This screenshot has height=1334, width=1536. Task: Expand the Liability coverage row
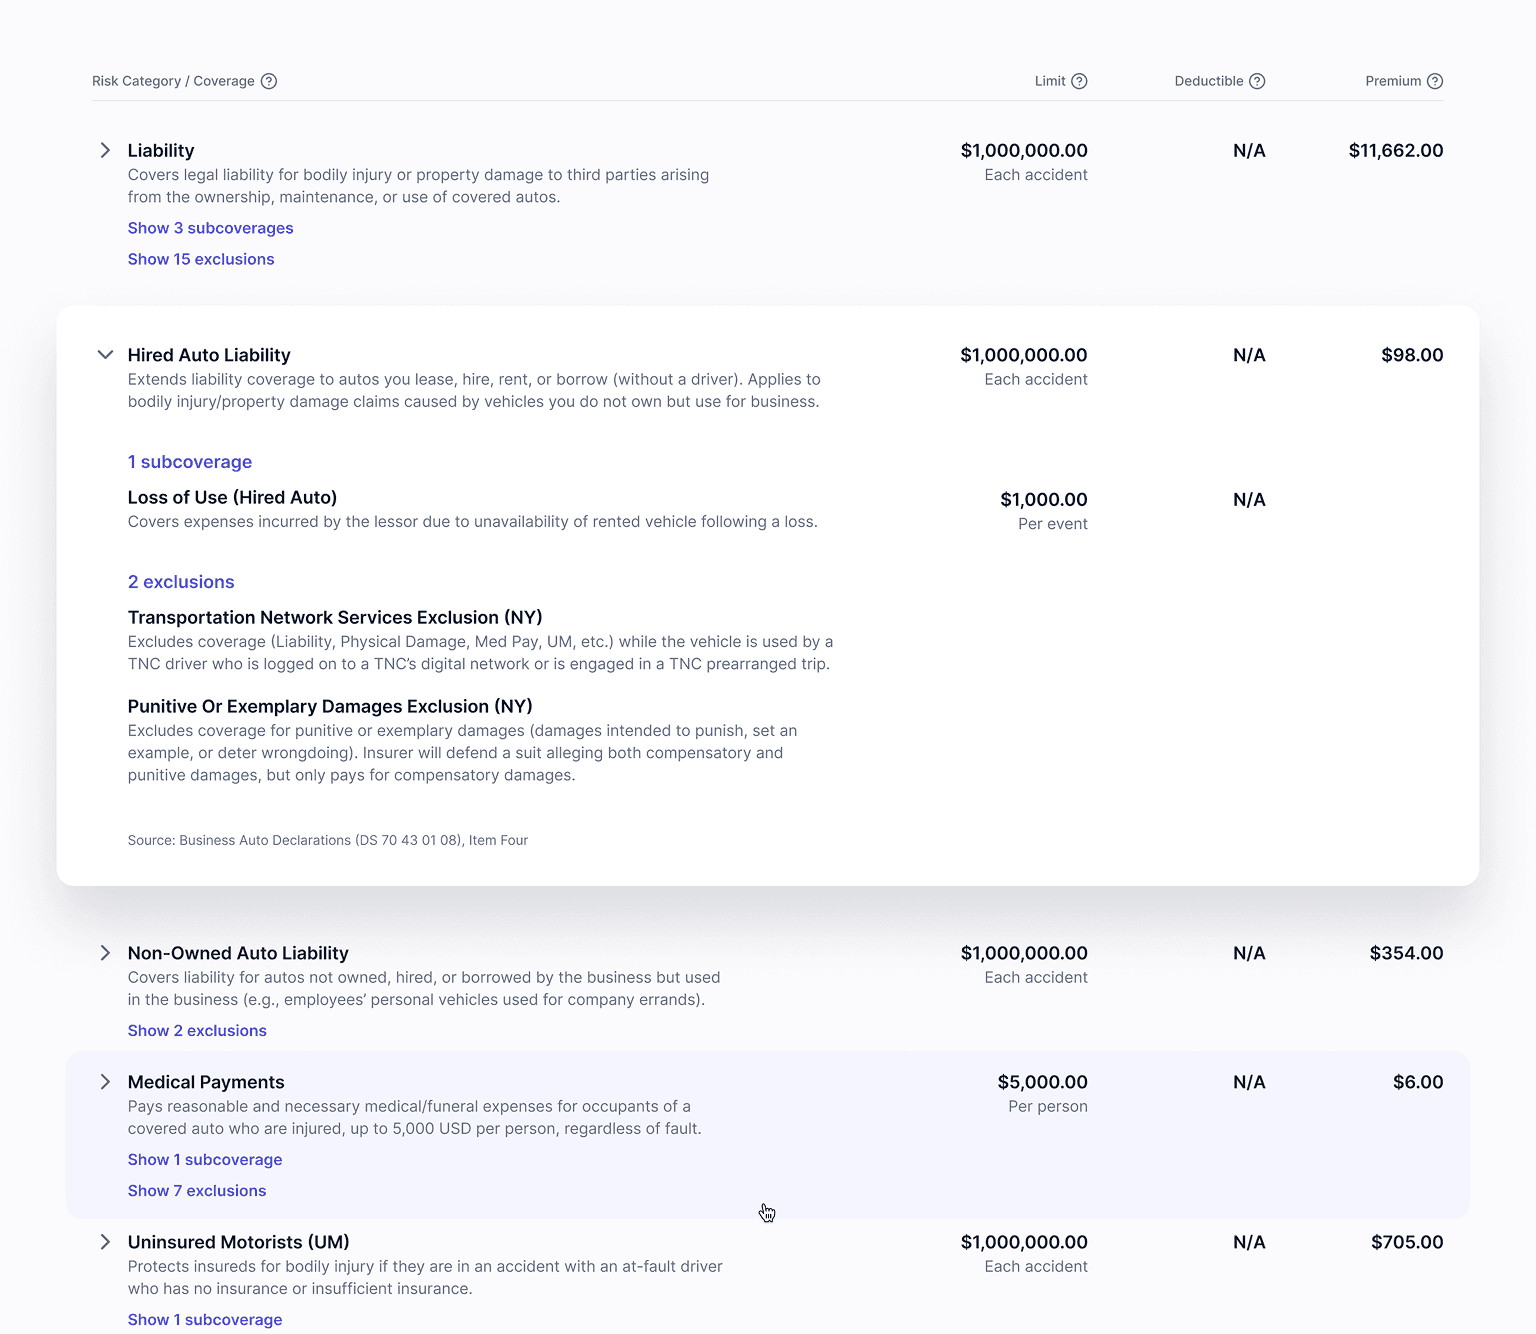pos(105,150)
